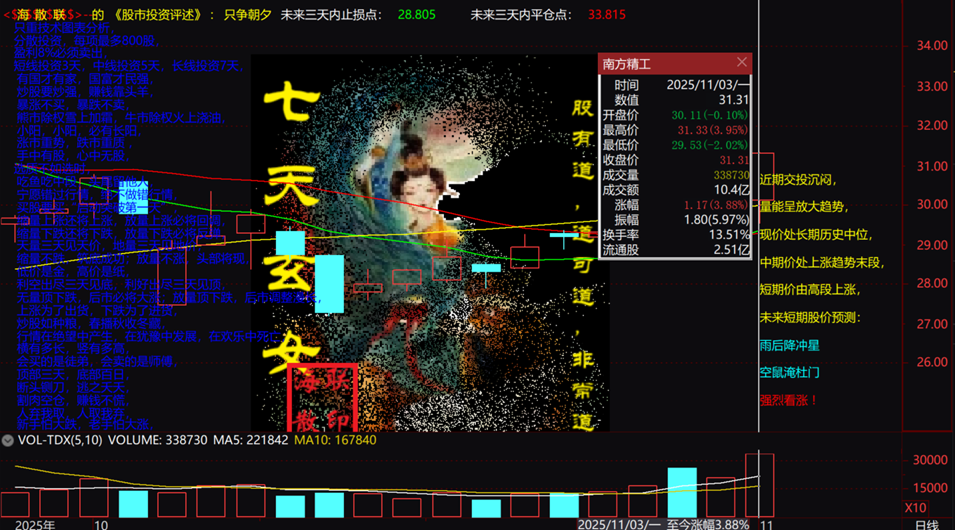Select the 开盘价 30.11 row

(675, 115)
